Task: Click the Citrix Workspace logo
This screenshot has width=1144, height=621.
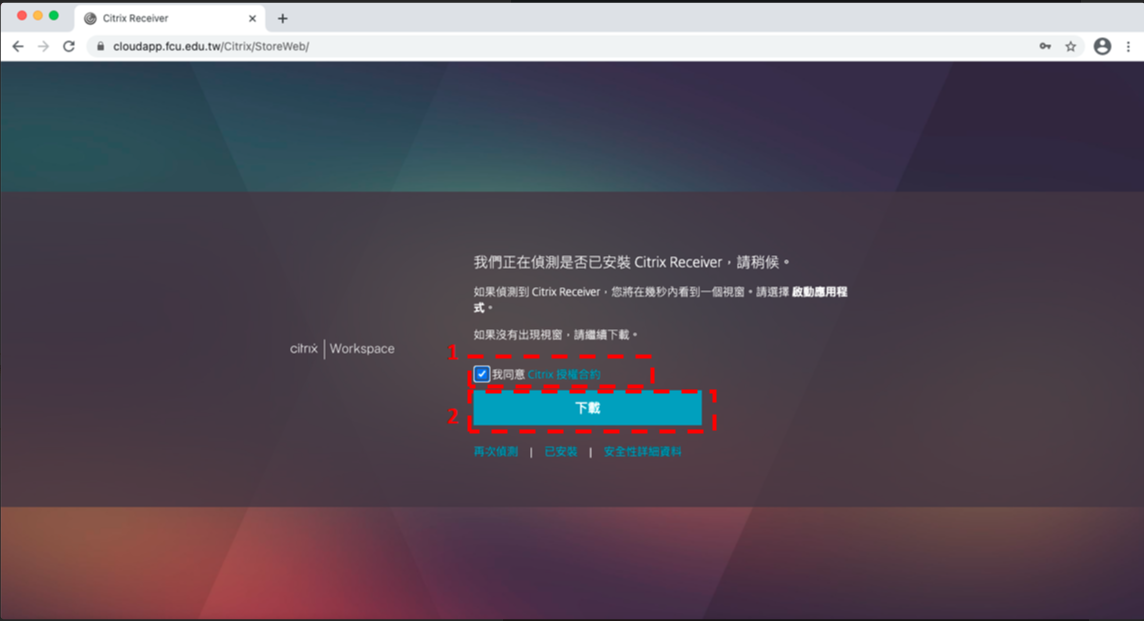Action: (x=342, y=349)
